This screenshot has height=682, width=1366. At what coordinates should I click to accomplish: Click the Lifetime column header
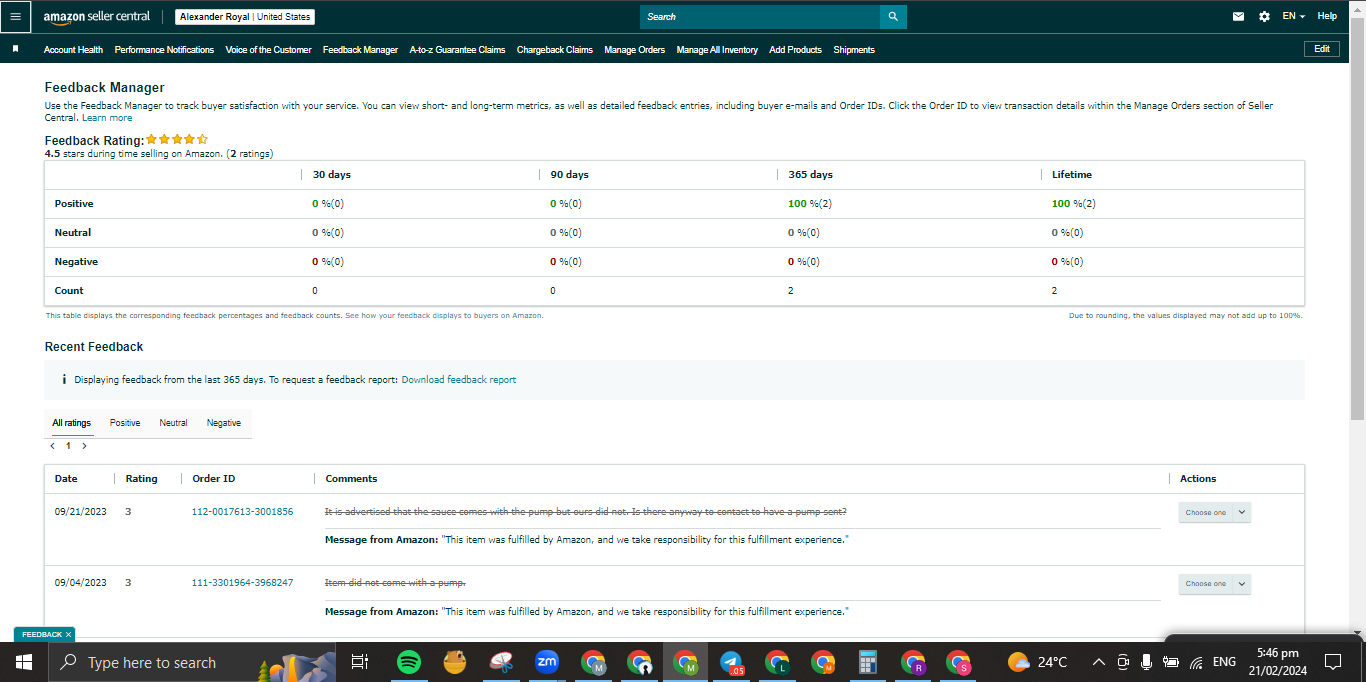tap(1072, 175)
